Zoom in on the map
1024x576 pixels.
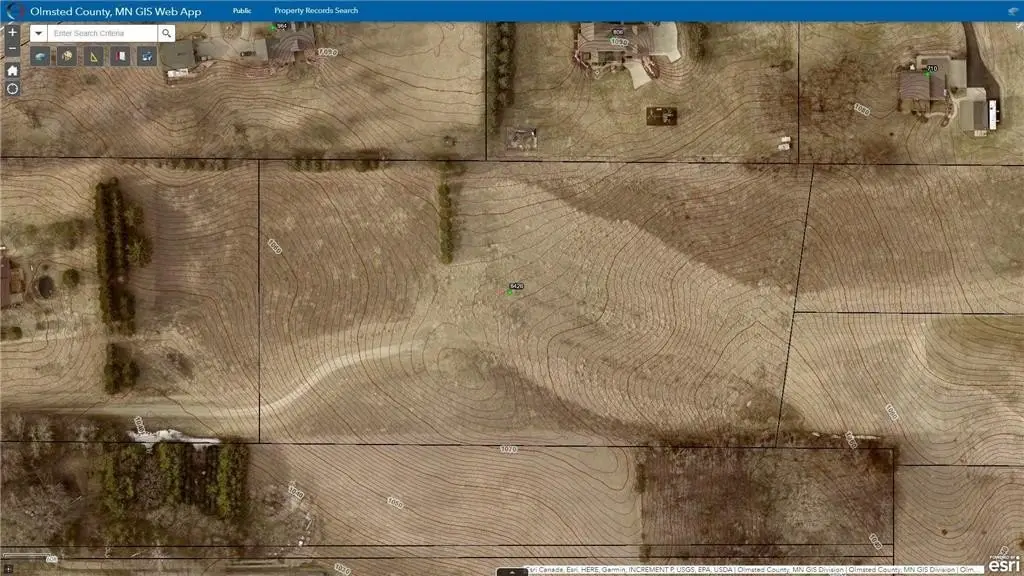12,32
